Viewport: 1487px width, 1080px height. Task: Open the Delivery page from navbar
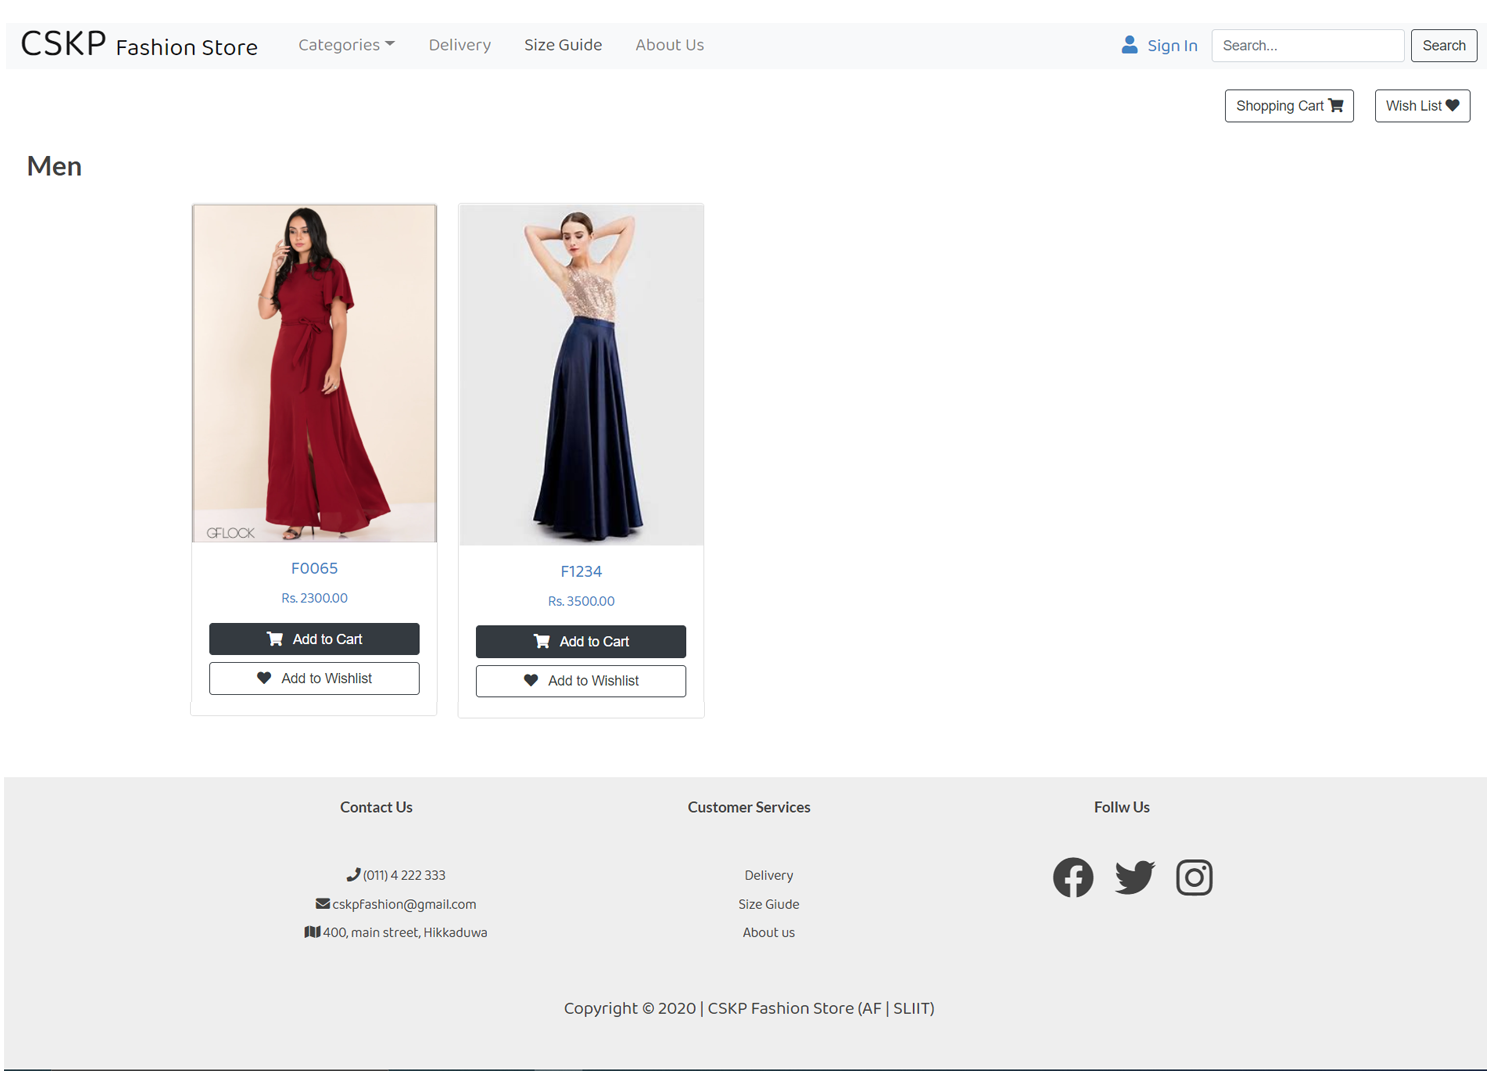[x=459, y=45]
